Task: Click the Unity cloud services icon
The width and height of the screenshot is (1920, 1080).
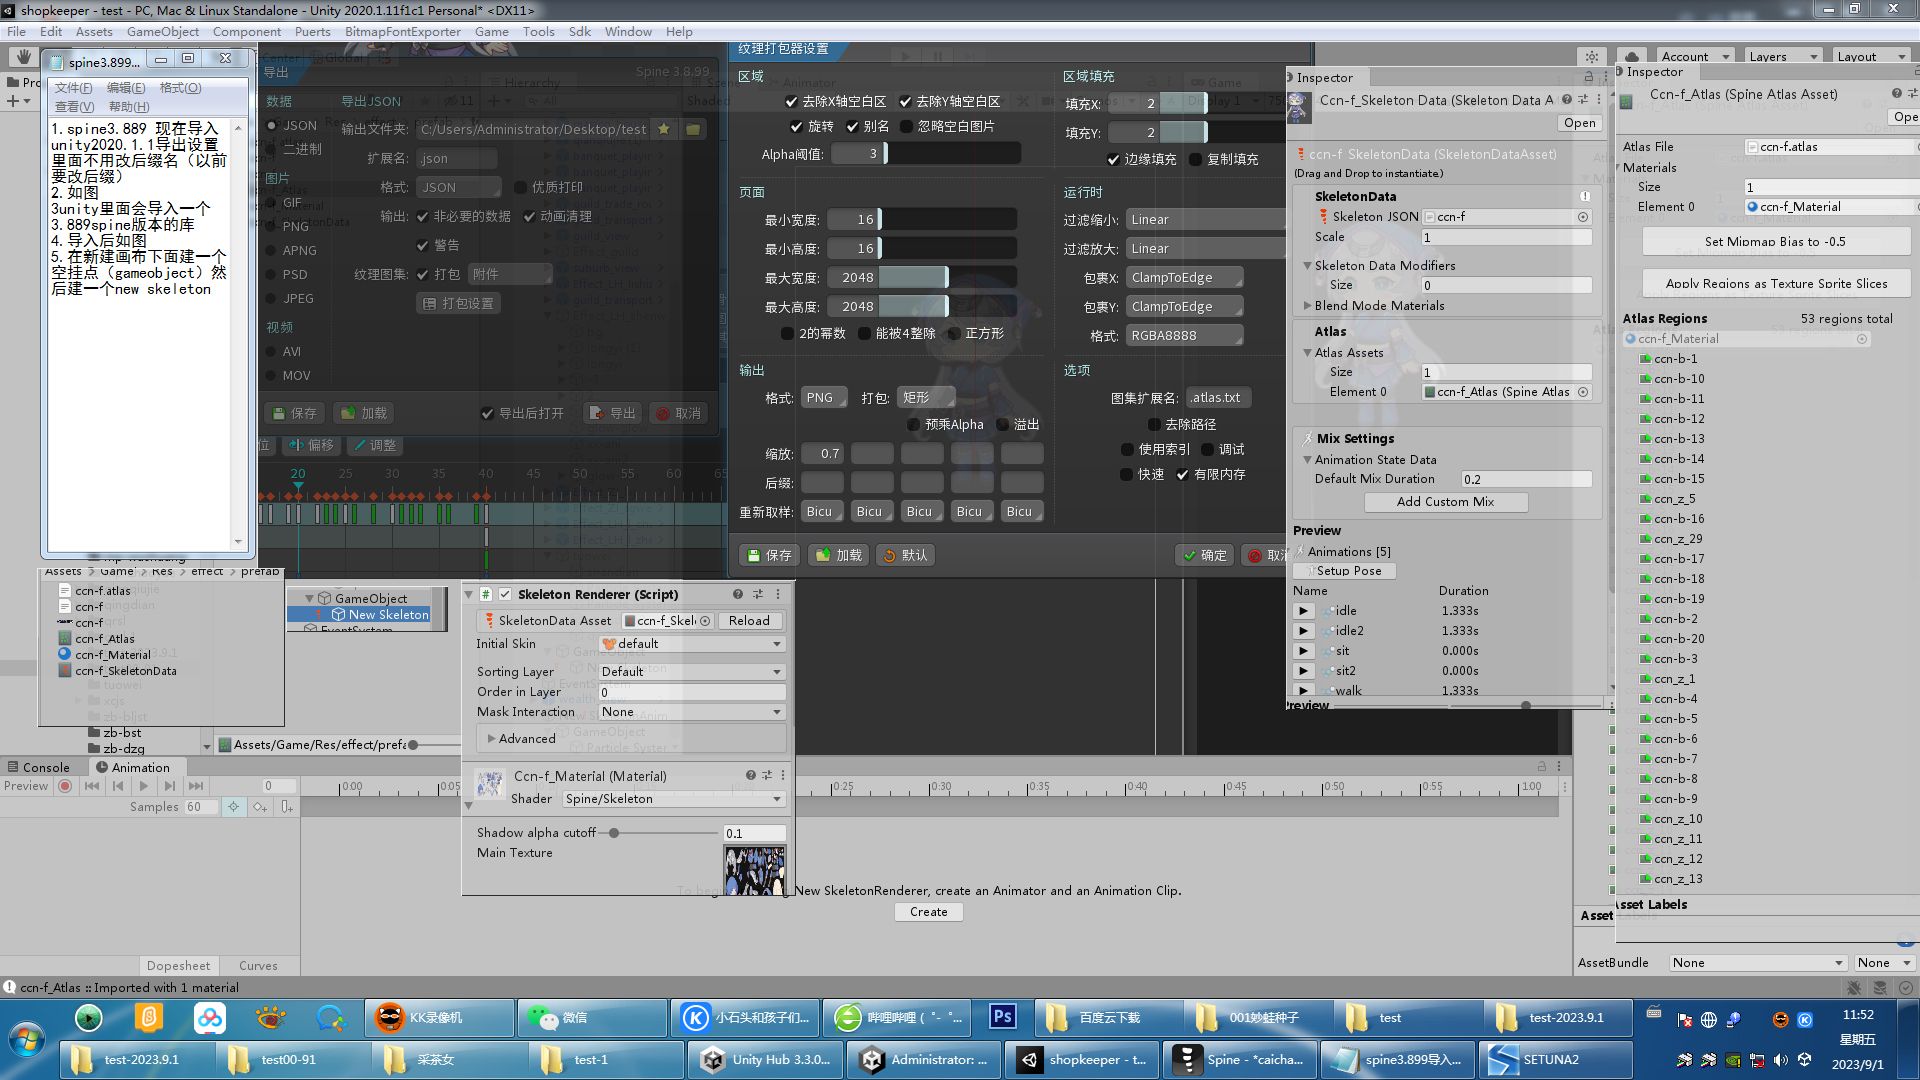Action: point(1632,57)
